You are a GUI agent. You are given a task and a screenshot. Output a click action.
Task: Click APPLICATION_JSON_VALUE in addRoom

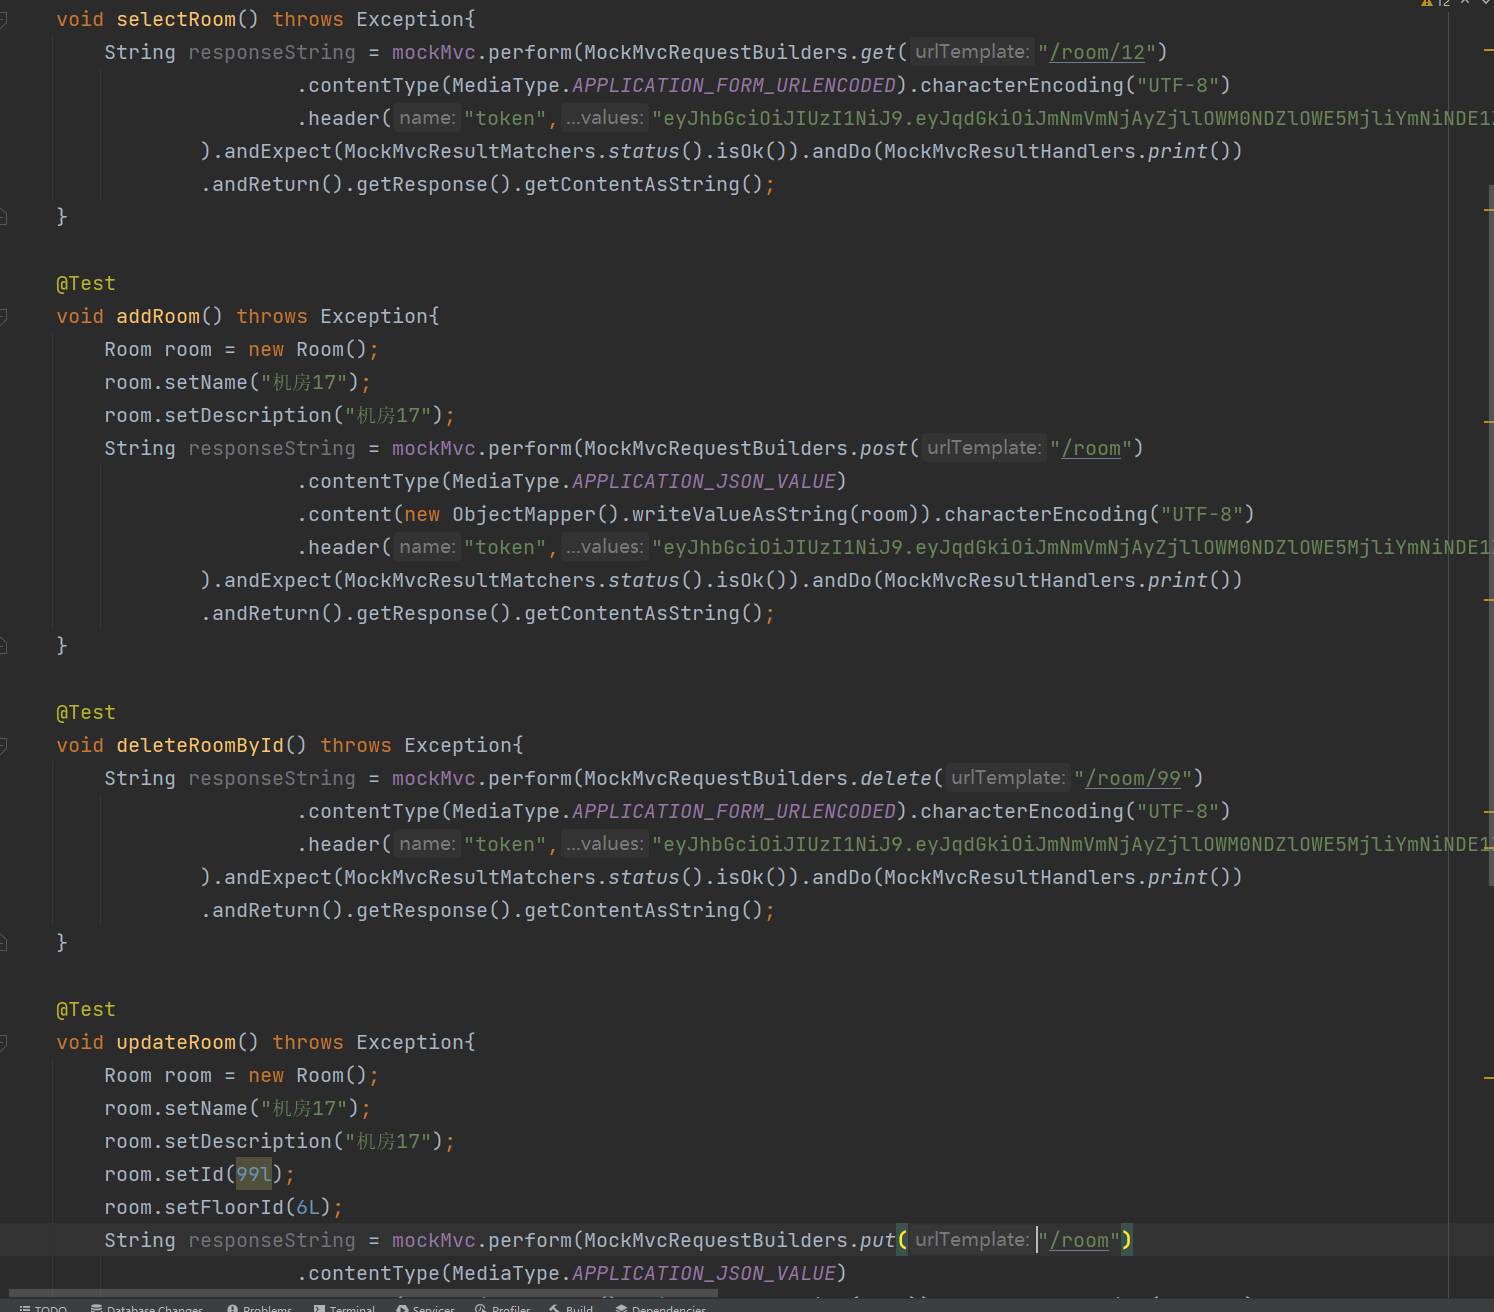tap(704, 481)
